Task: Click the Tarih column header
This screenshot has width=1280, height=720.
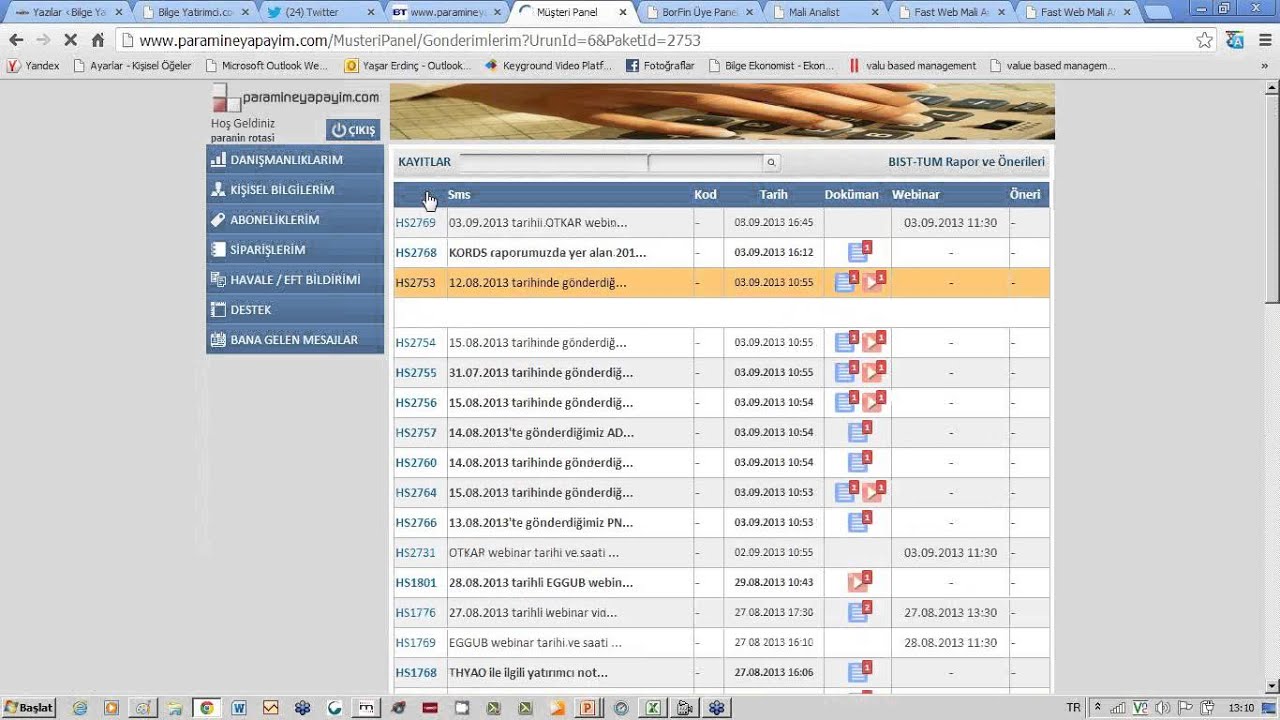Action: [x=773, y=195]
